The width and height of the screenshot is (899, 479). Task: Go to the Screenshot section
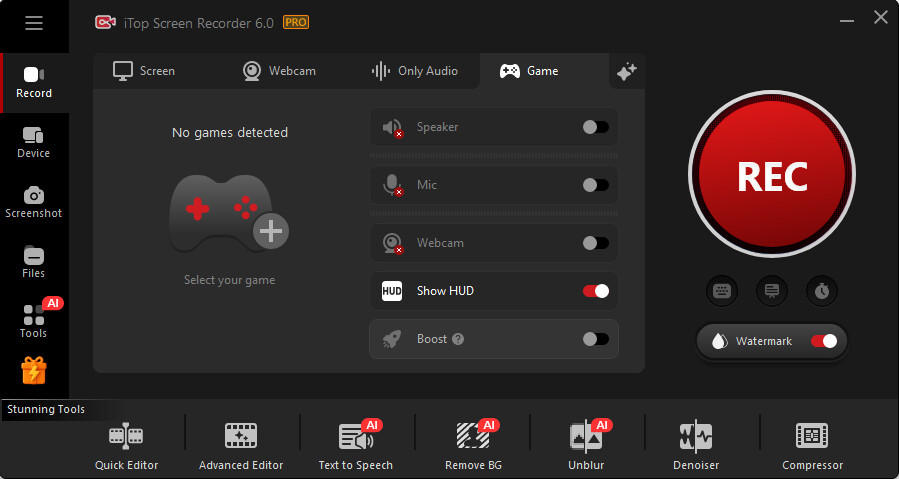(x=33, y=202)
